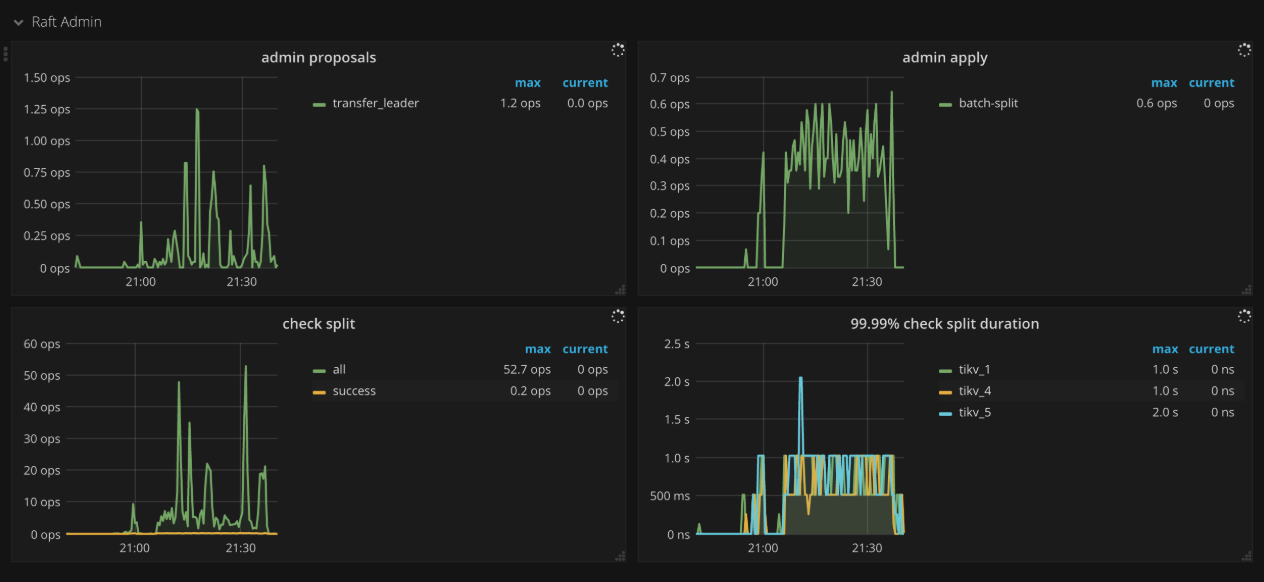Open the admin apply panel title menu
The image size is (1264, 582).
click(x=944, y=57)
